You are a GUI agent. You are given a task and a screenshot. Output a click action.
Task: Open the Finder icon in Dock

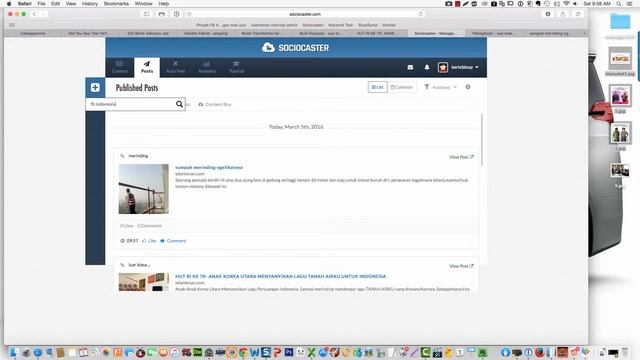(x=14, y=352)
